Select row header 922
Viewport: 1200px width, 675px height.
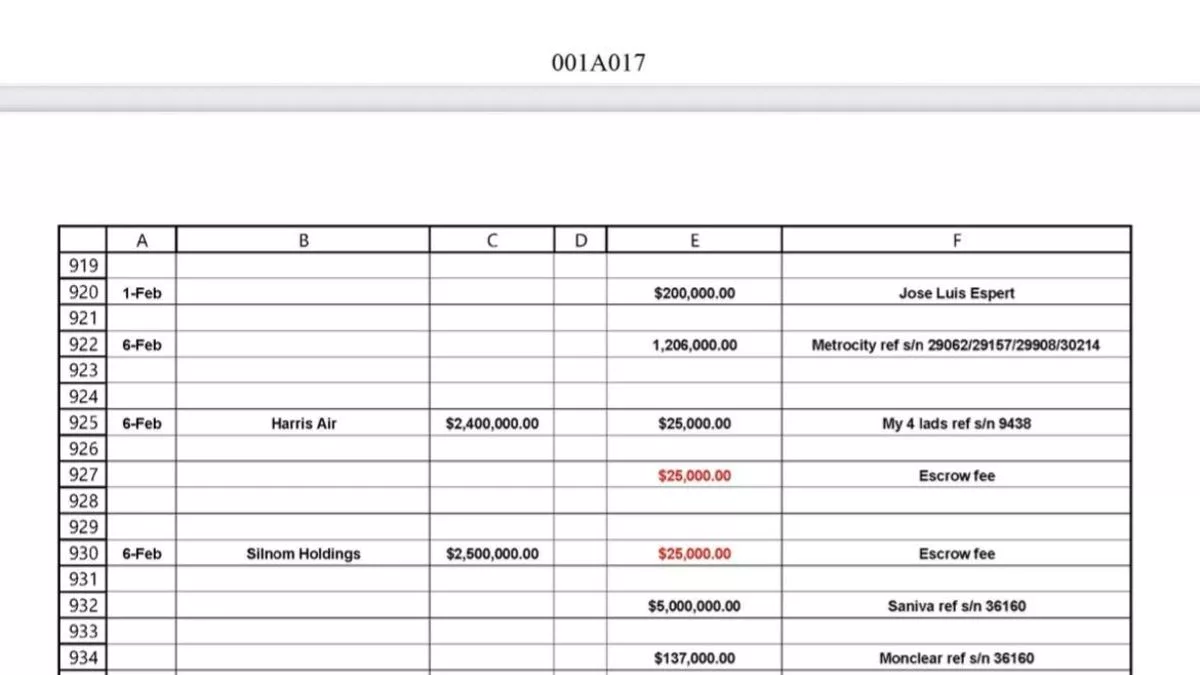point(83,344)
